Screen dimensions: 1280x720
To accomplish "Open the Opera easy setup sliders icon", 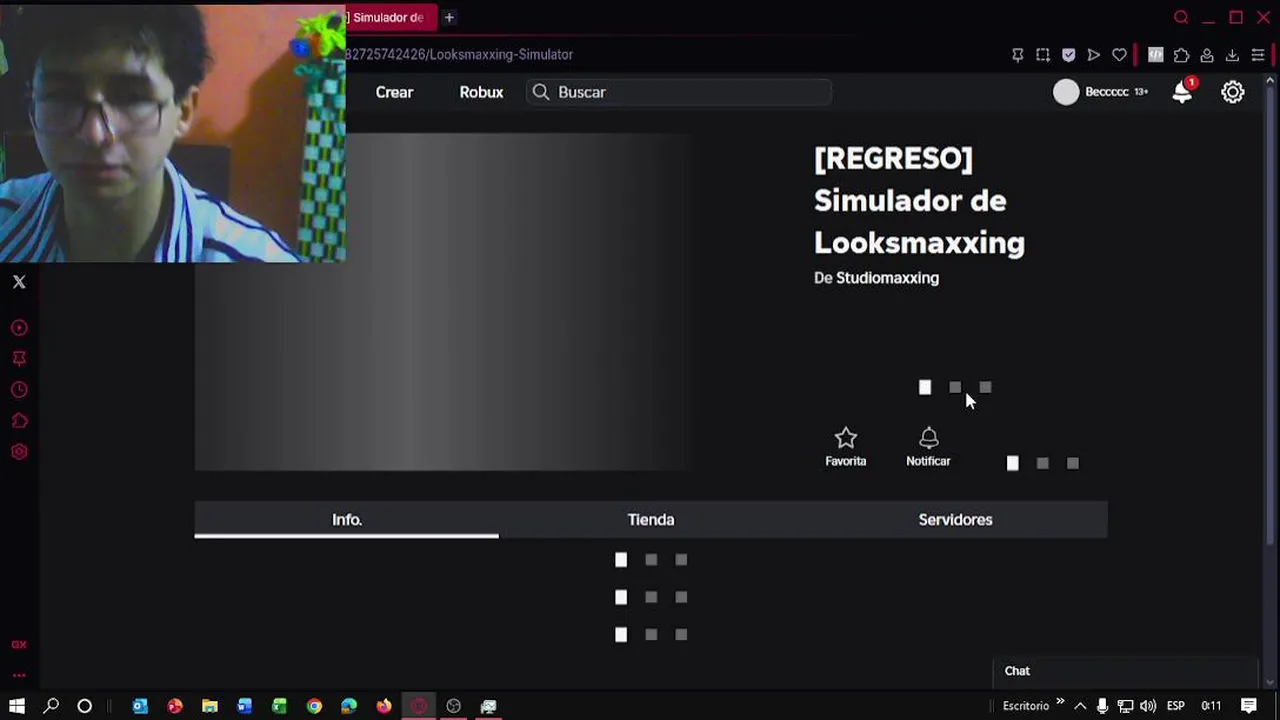I will pyautogui.click(x=1258, y=55).
